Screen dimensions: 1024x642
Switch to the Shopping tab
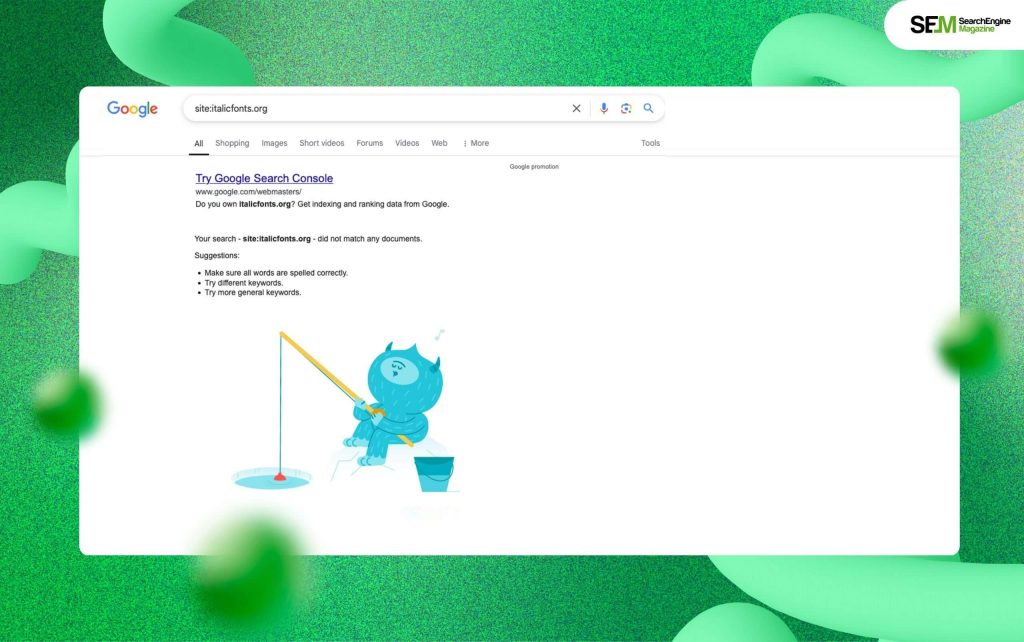coord(232,143)
